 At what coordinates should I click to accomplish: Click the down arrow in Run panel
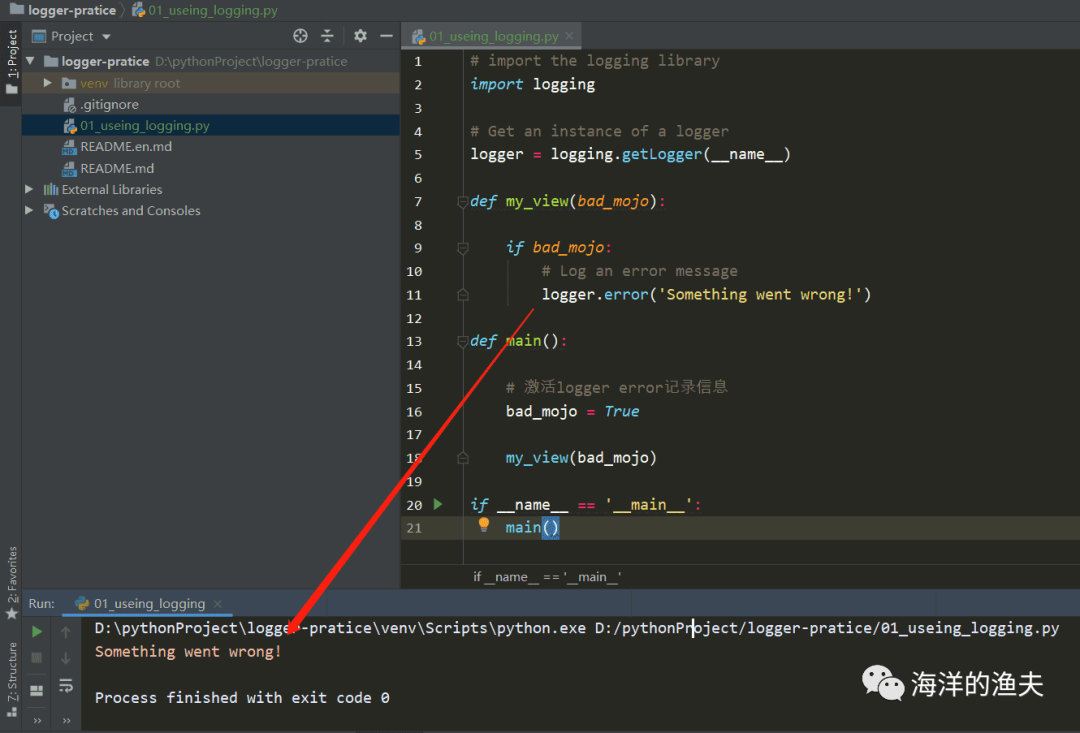point(65,658)
